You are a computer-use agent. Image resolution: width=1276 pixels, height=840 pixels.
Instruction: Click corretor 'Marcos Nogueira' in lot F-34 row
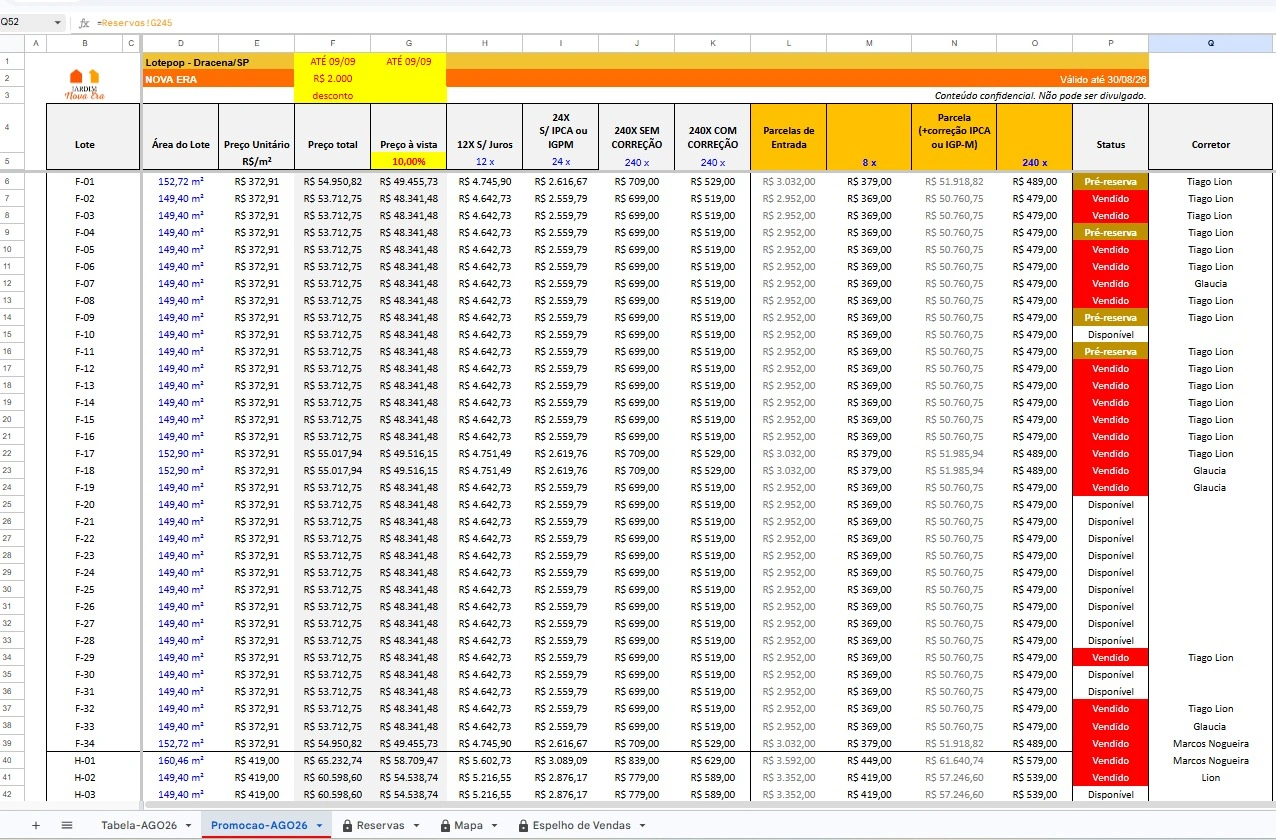coord(1211,743)
